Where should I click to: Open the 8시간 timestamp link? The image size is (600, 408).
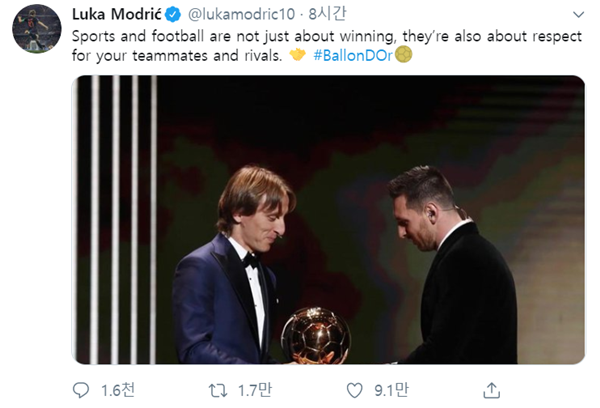[x=328, y=14]
